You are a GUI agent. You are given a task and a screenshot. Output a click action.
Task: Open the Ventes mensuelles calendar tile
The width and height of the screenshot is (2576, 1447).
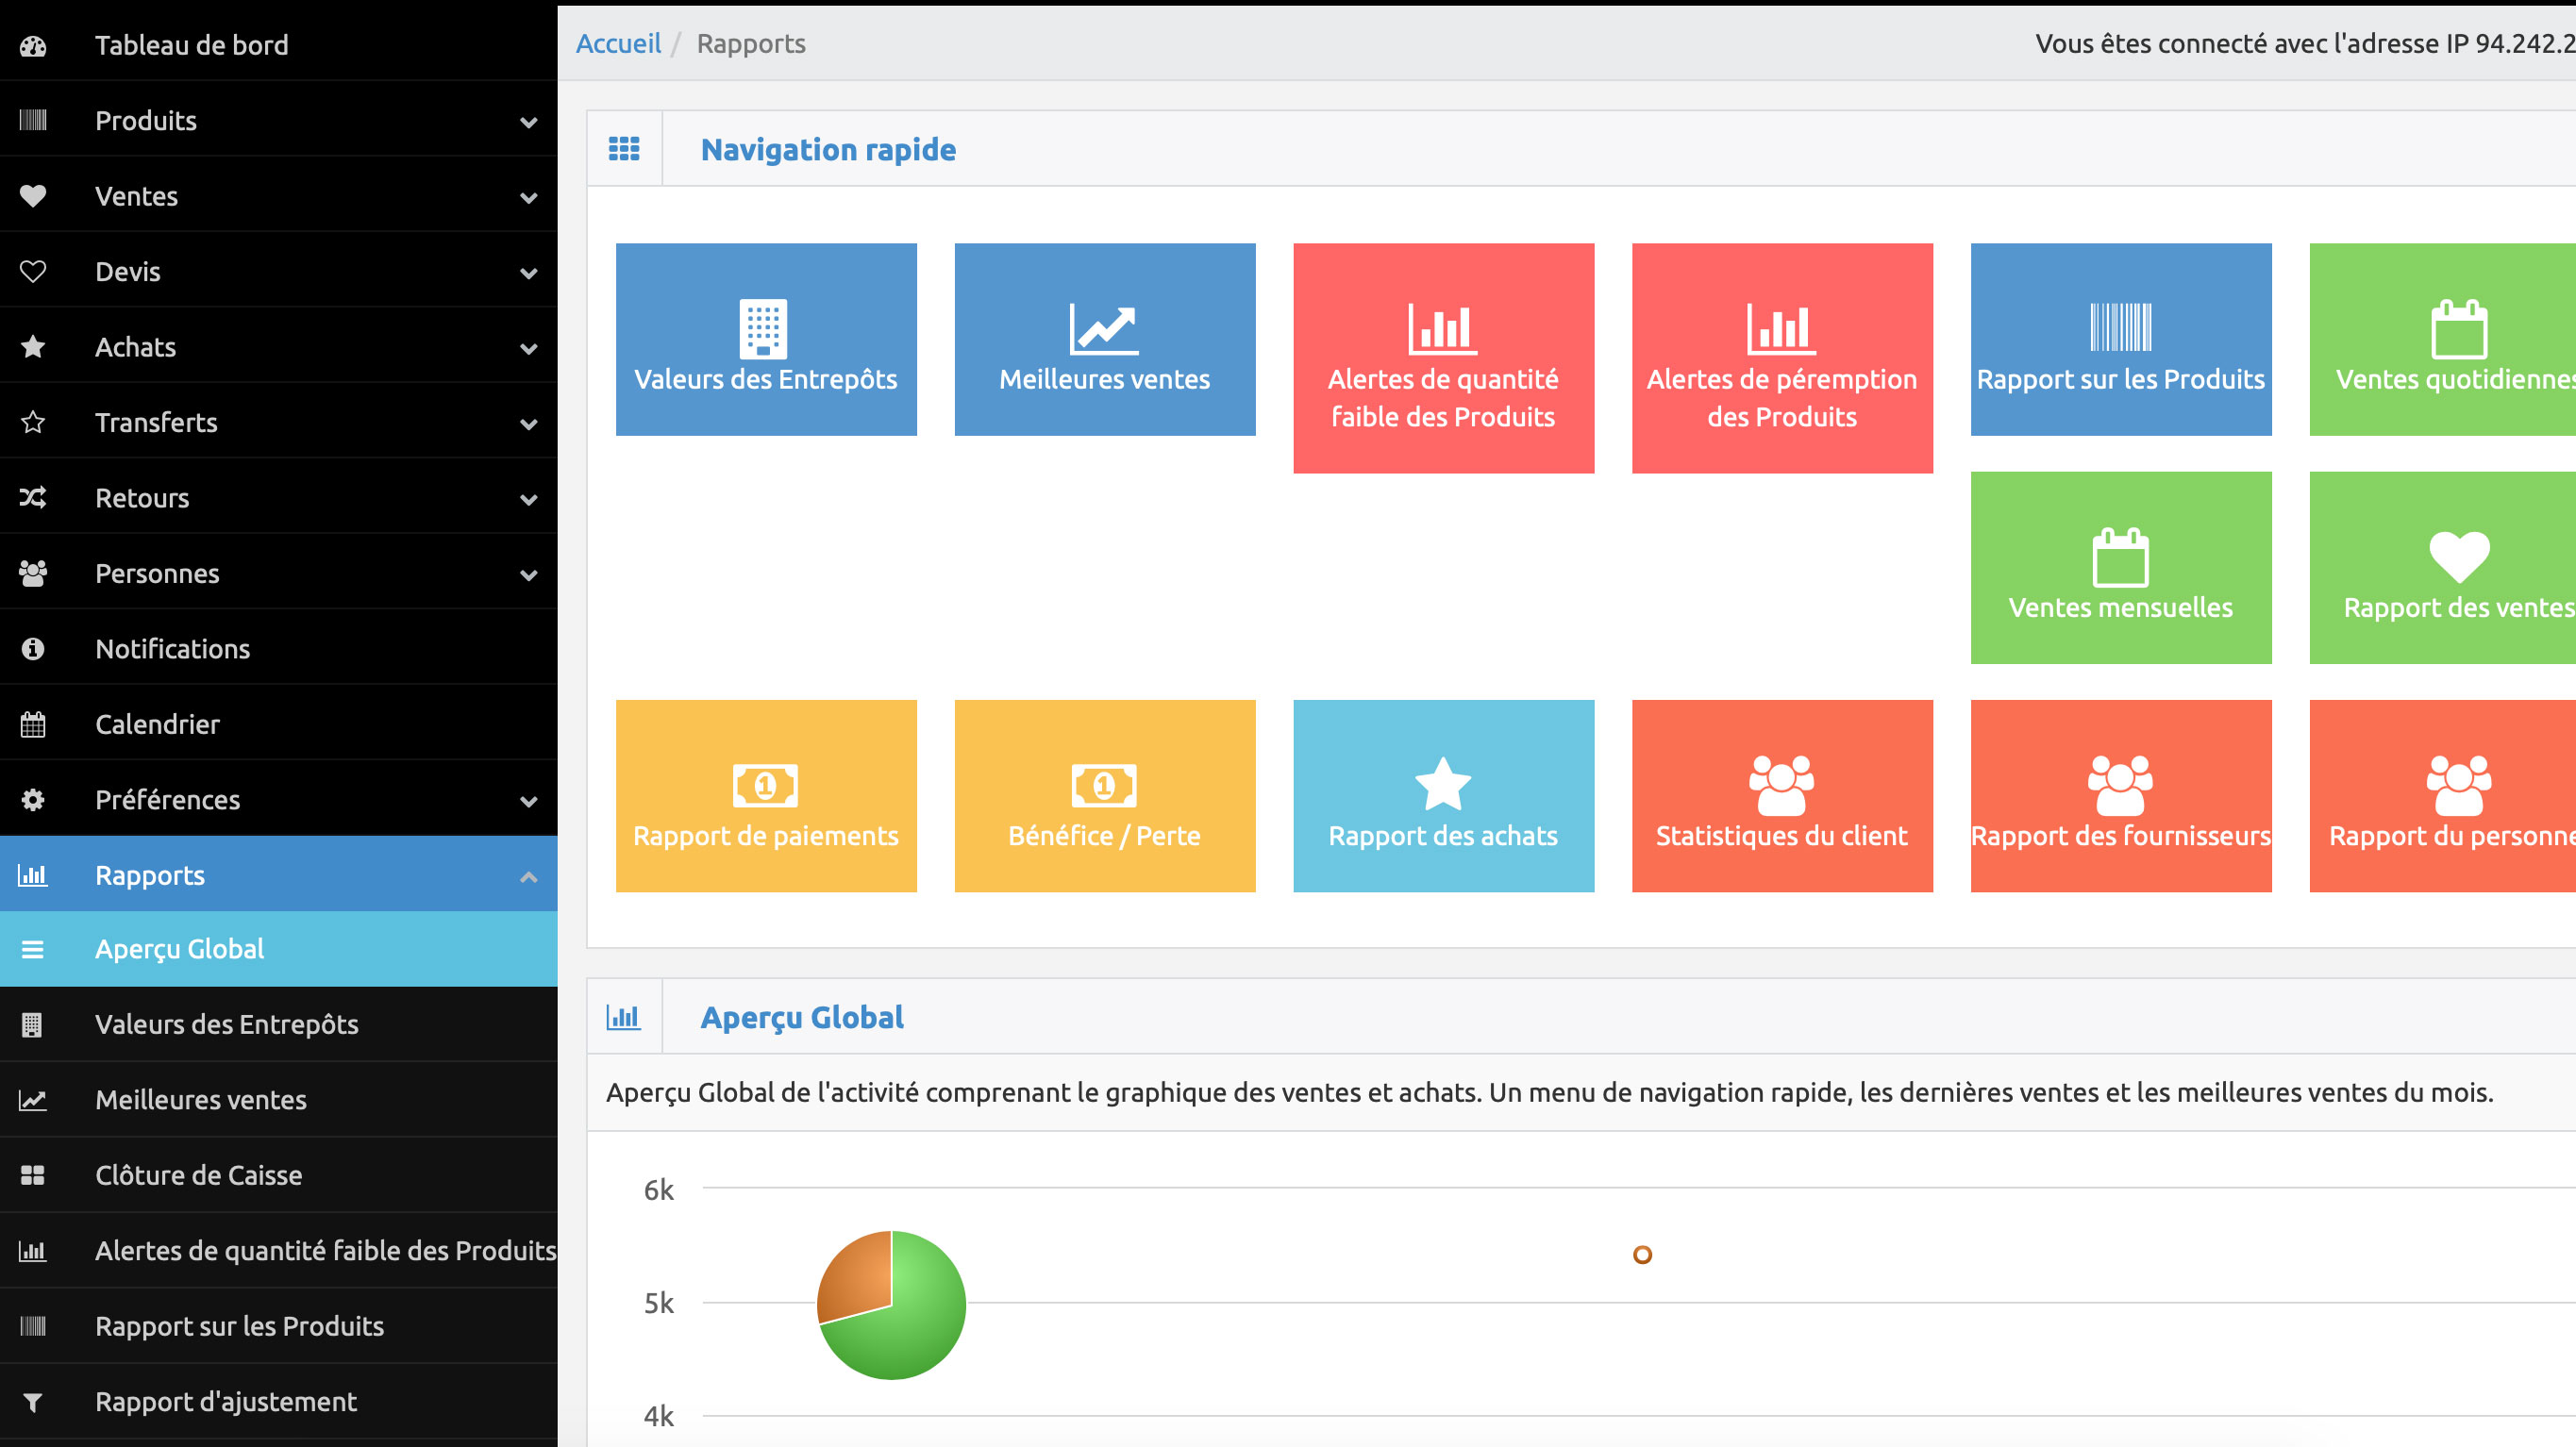point(2120,568)
